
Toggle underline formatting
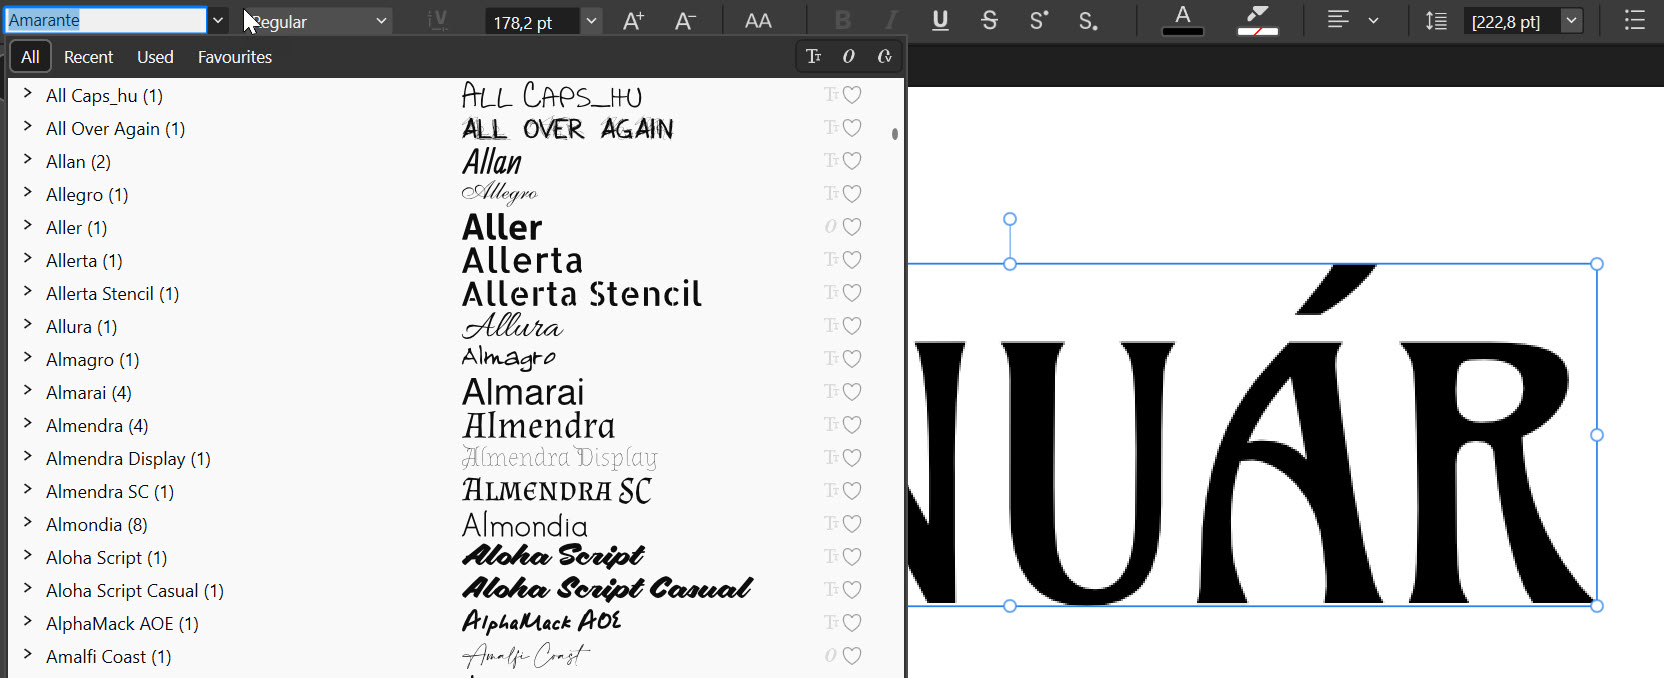[x=940, y=21]
